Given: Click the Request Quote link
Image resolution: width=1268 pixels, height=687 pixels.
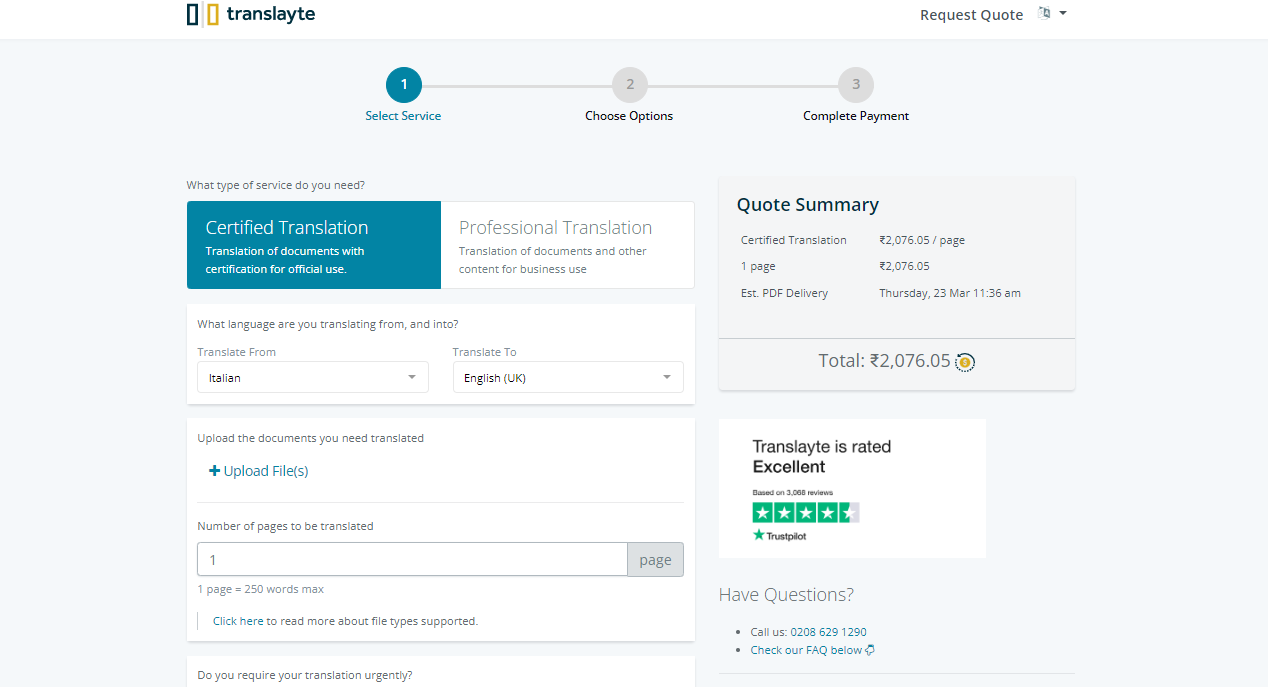Looking at the screenshot, I should point(971,15).
